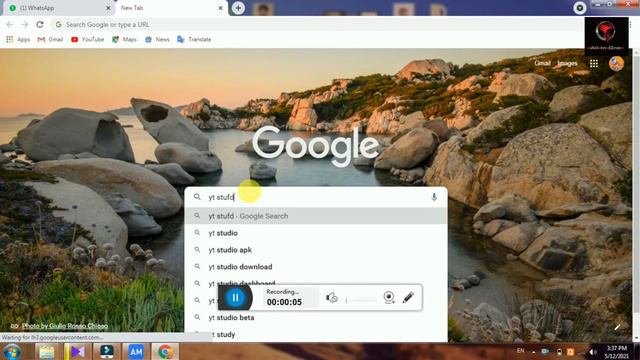Open the pencil annotation tool in recorder
The height and width of the screenshot is (360, 640).
tap(408, 298)
